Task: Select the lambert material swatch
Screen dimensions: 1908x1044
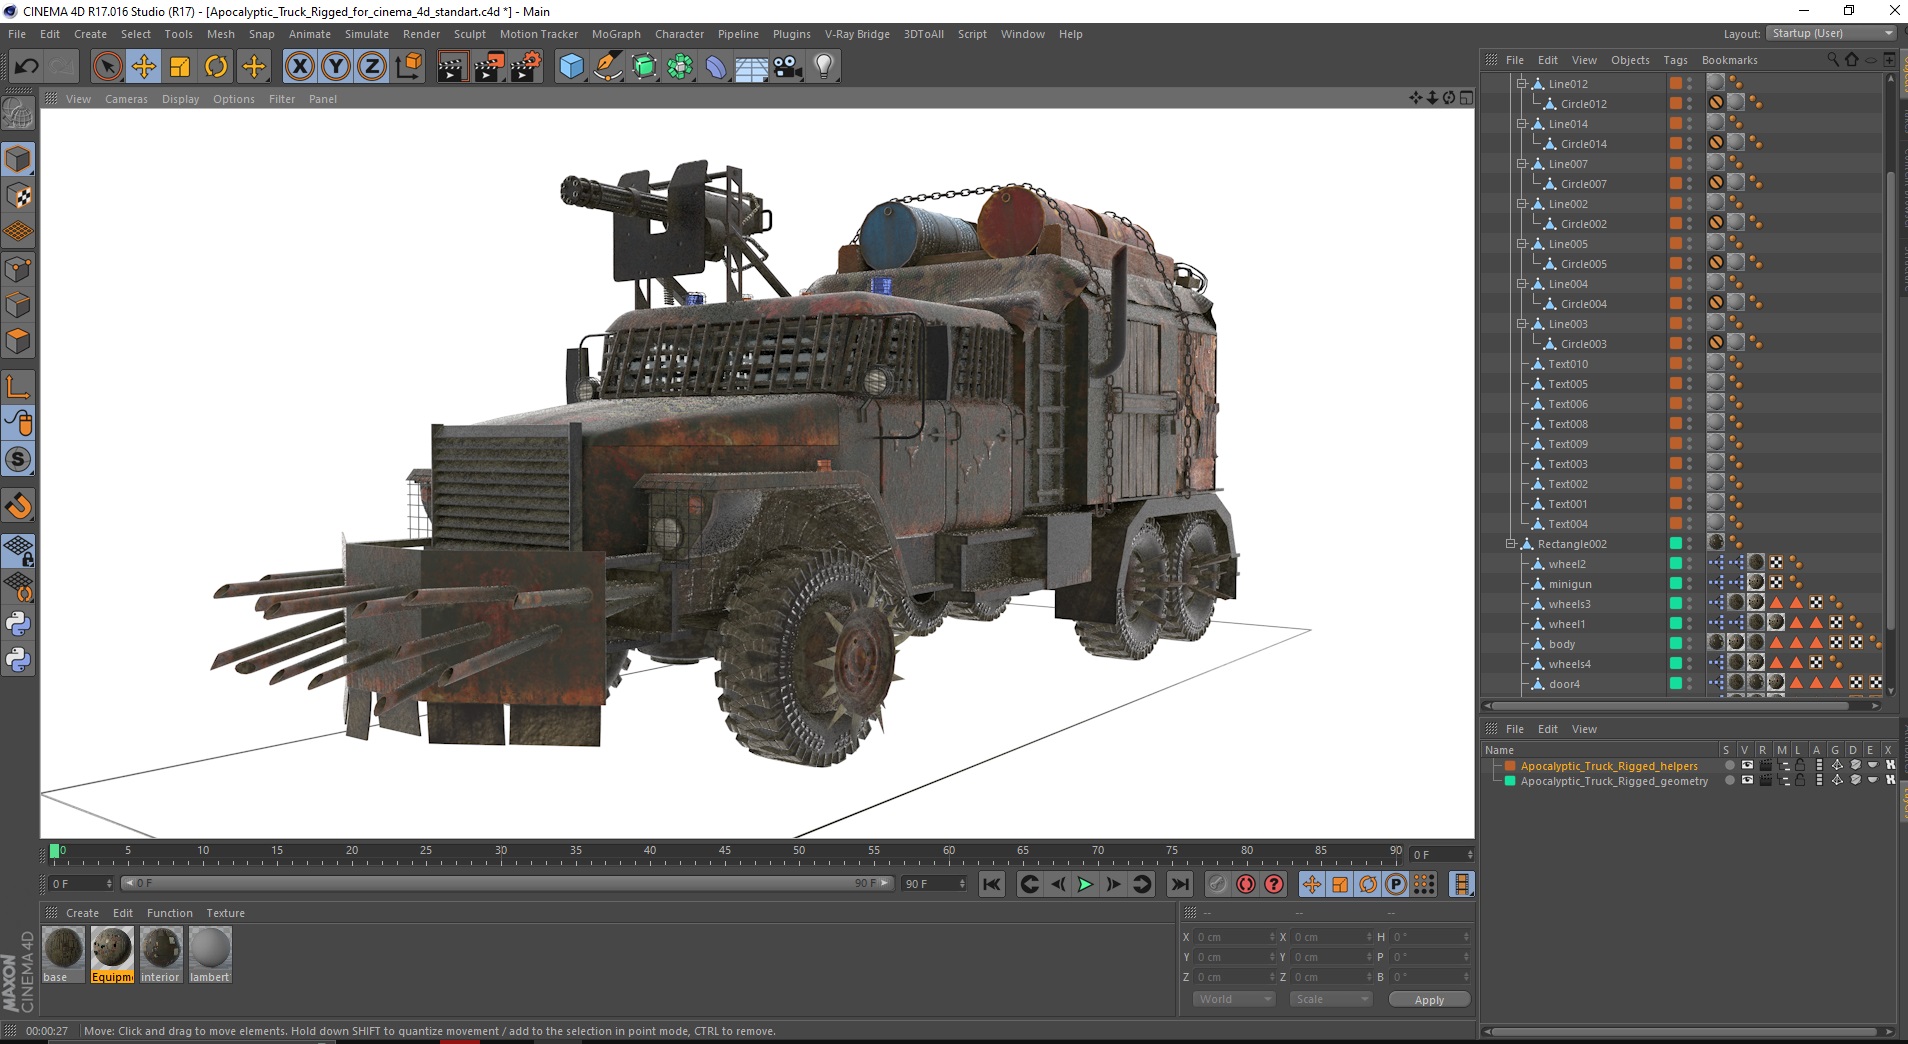Action: click(210, 955)
